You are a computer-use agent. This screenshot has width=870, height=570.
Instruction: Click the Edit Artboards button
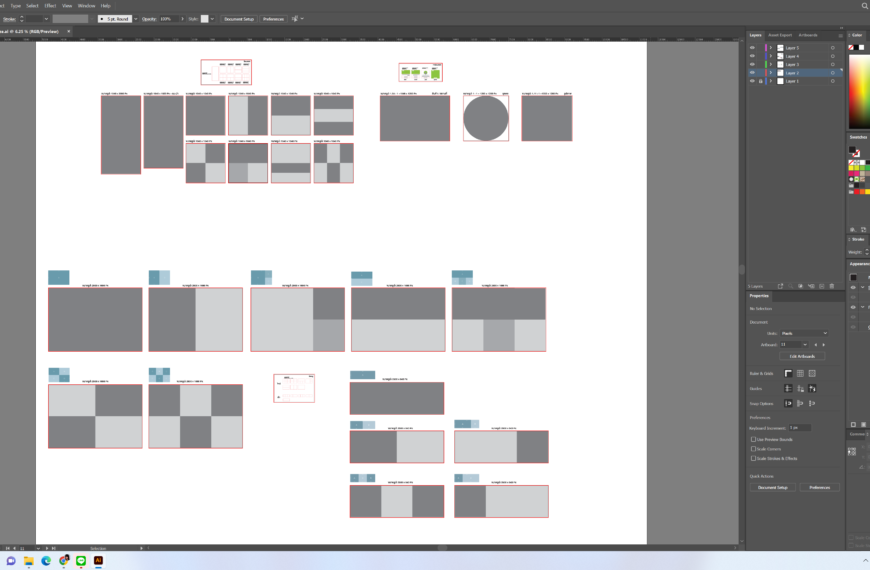[x=801, y=356]
